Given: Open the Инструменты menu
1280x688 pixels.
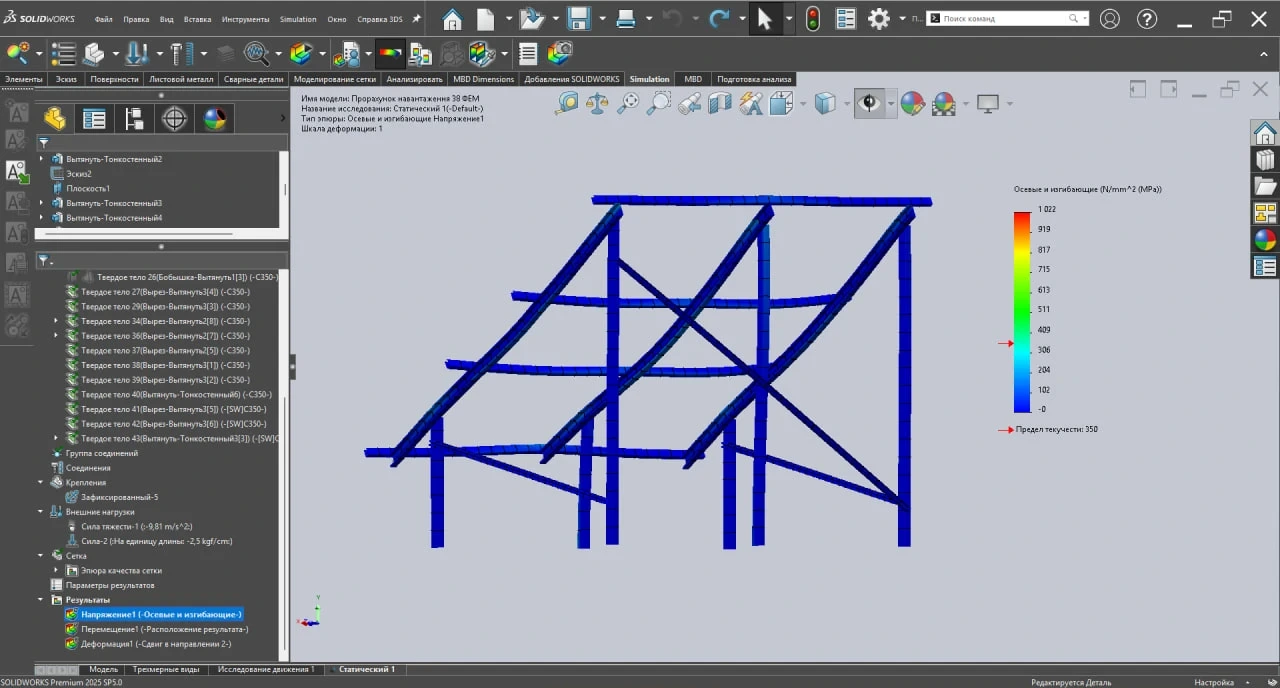Looking at the screenshot, I should click(246, 19).
